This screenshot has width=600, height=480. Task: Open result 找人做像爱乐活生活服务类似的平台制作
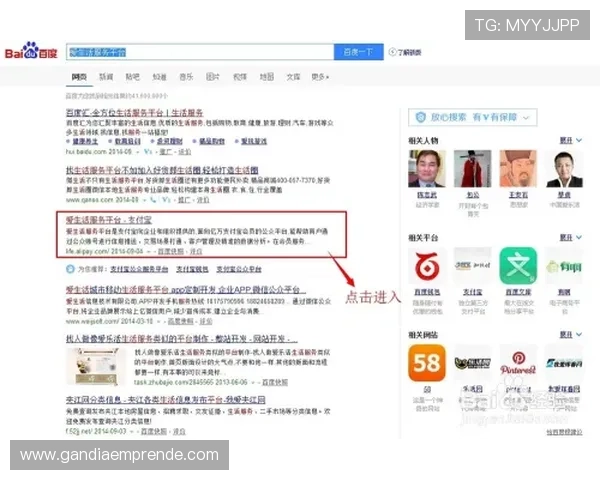[181, 339]
